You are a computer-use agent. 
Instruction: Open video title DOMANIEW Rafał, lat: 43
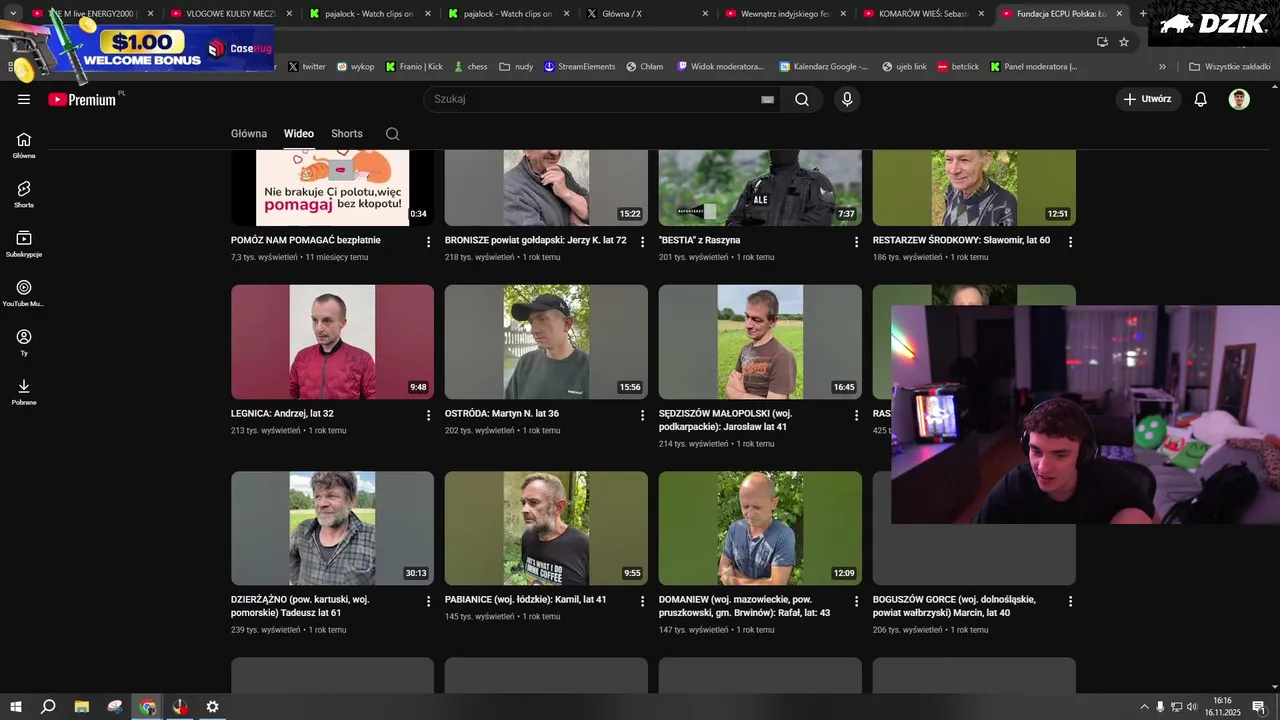[744, 606]
